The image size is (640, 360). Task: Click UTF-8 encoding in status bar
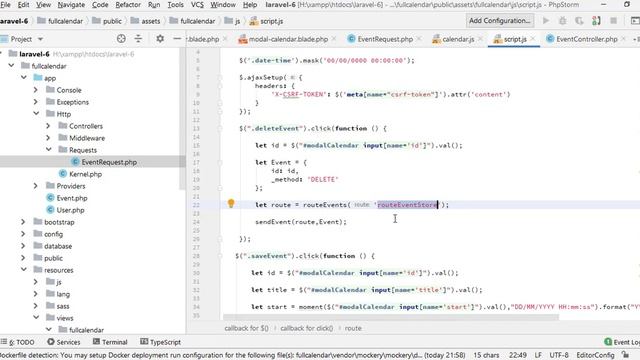point(559,355)
